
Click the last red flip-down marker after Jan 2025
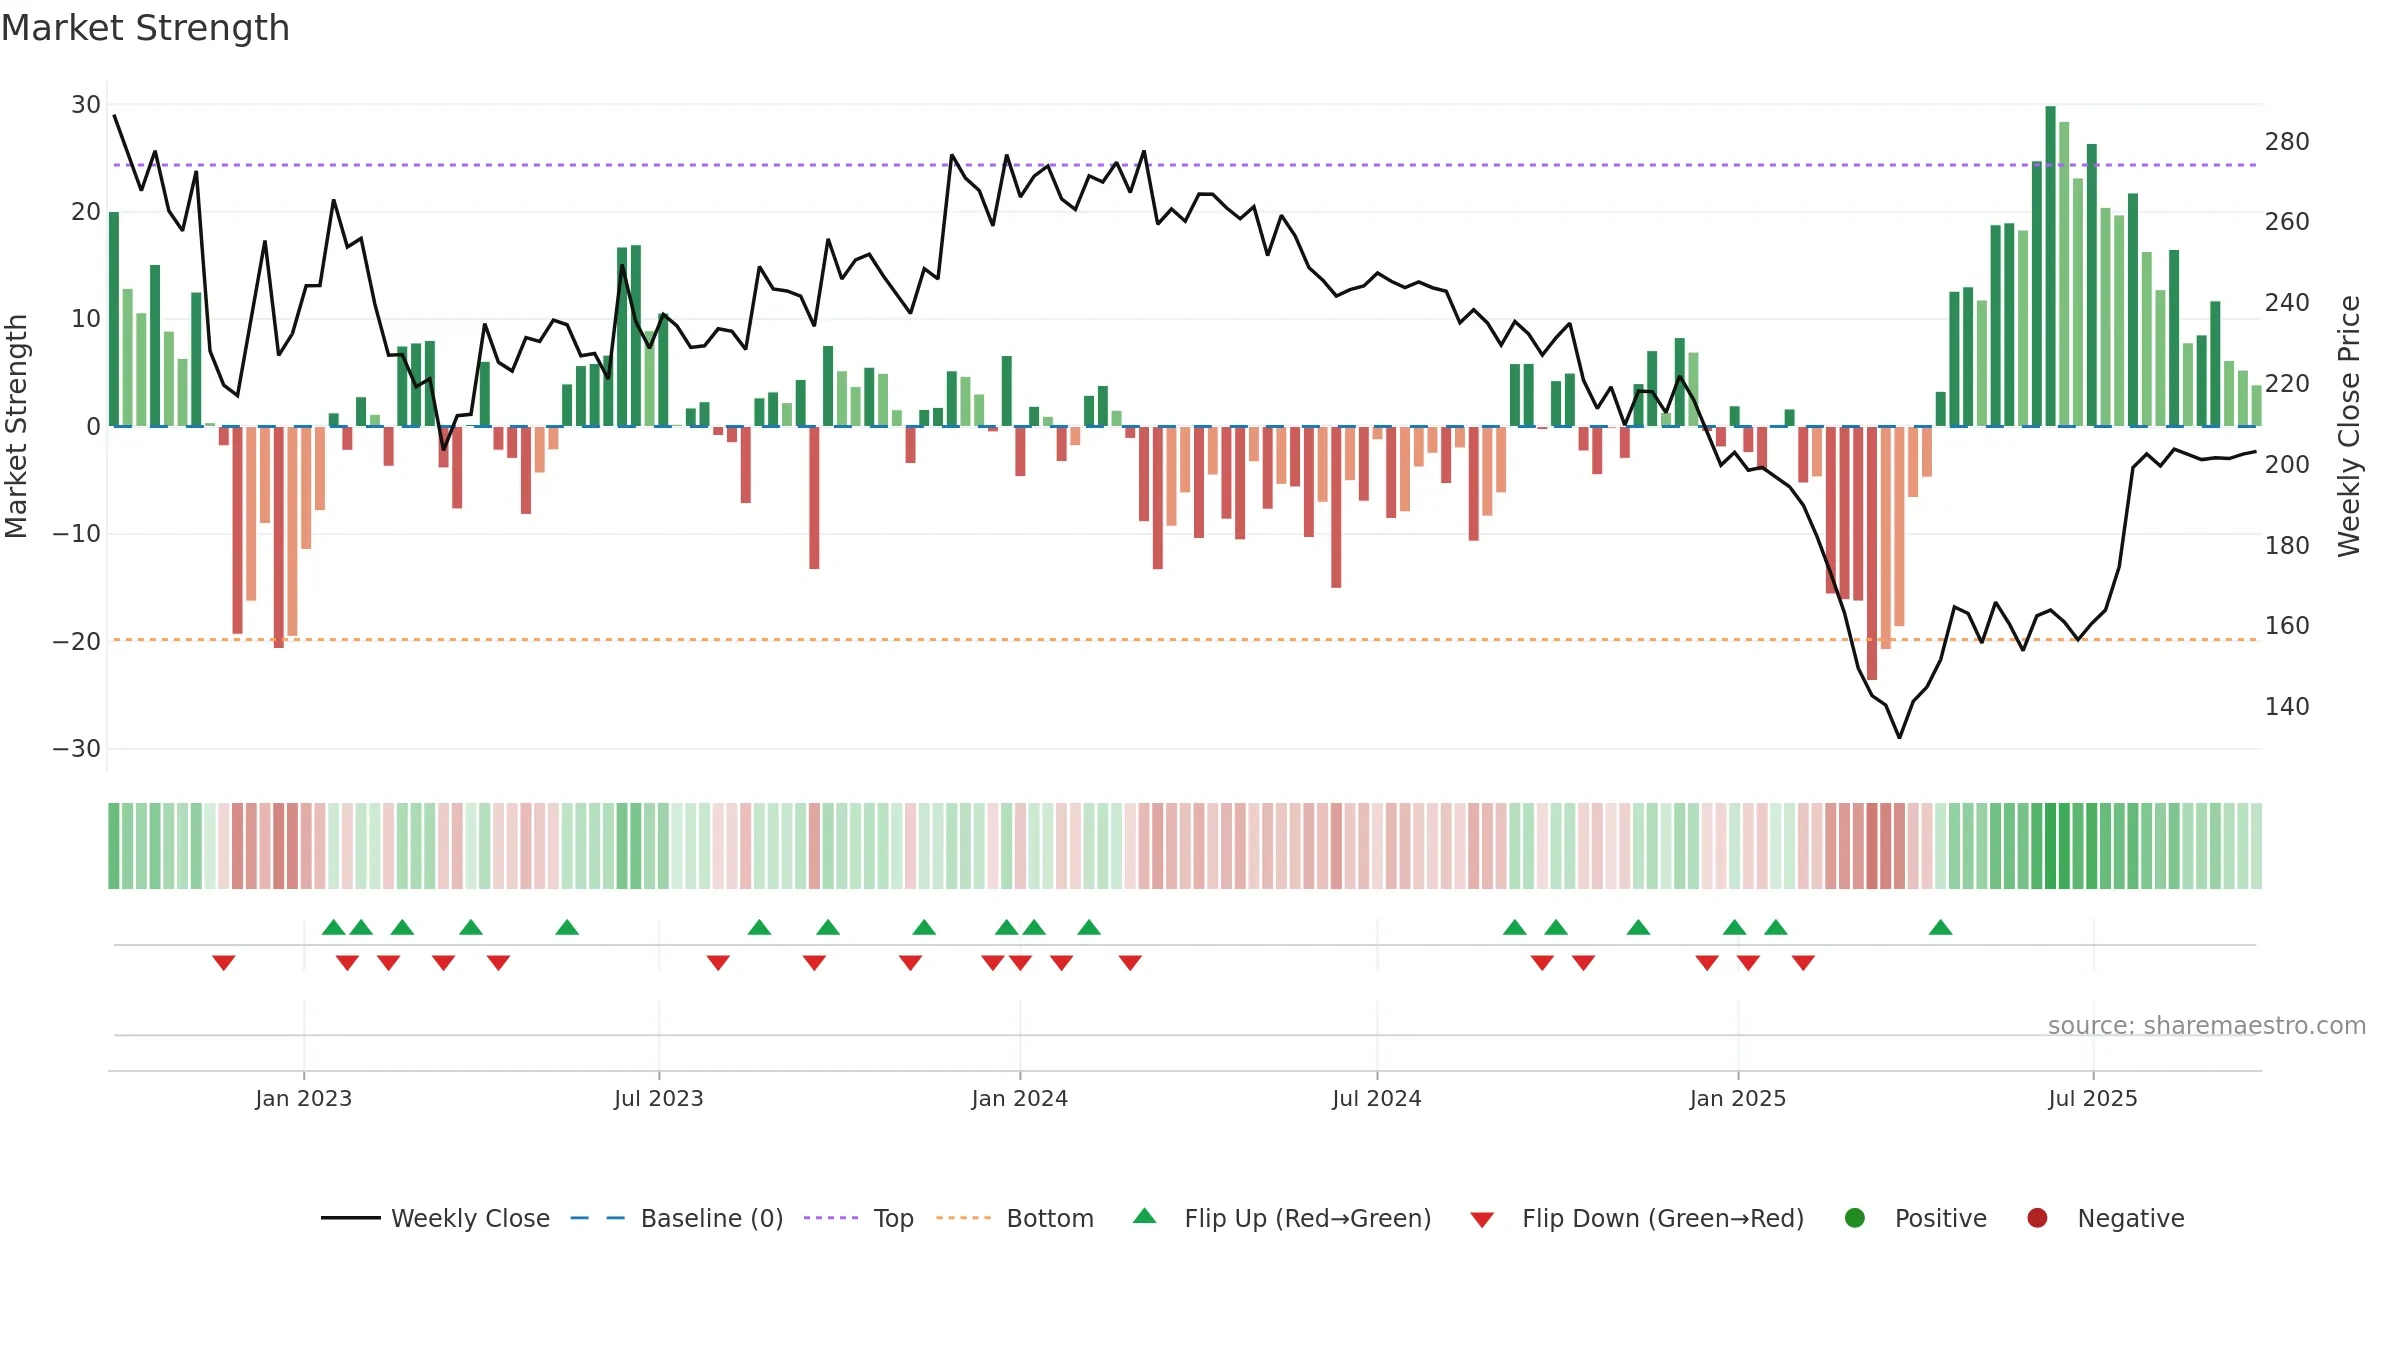[1803, 963]
